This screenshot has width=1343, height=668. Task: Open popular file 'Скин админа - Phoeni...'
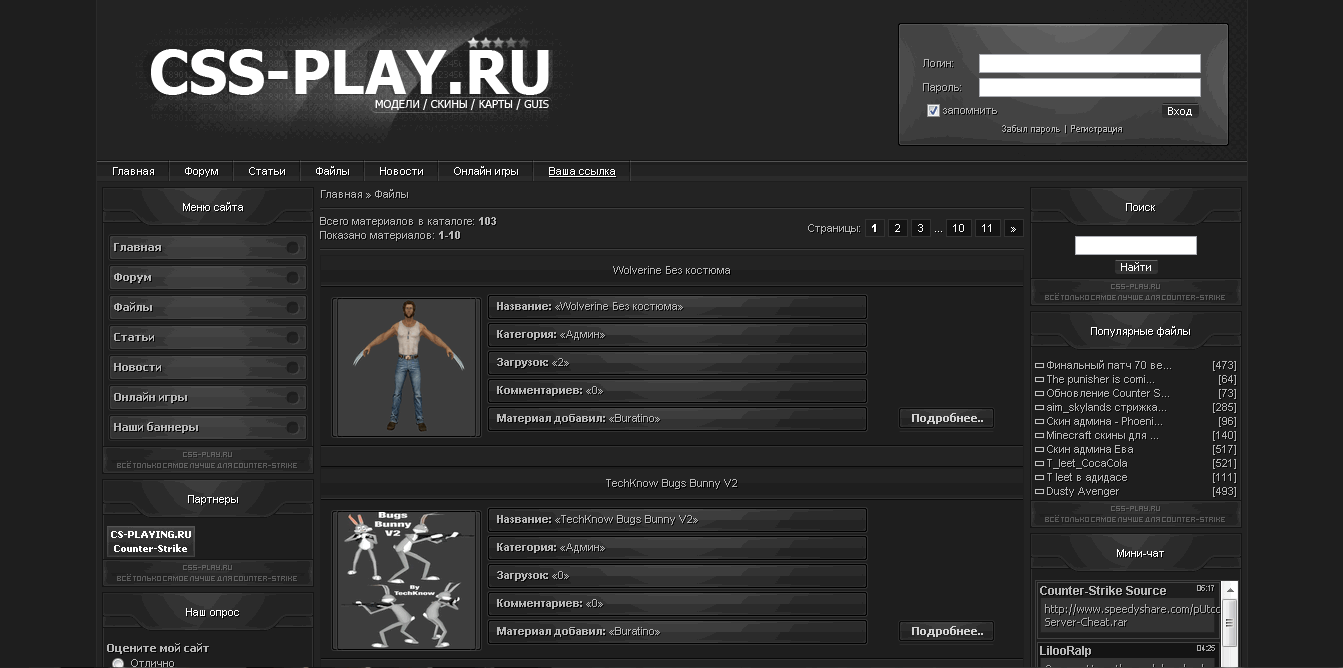(1105, 421)
